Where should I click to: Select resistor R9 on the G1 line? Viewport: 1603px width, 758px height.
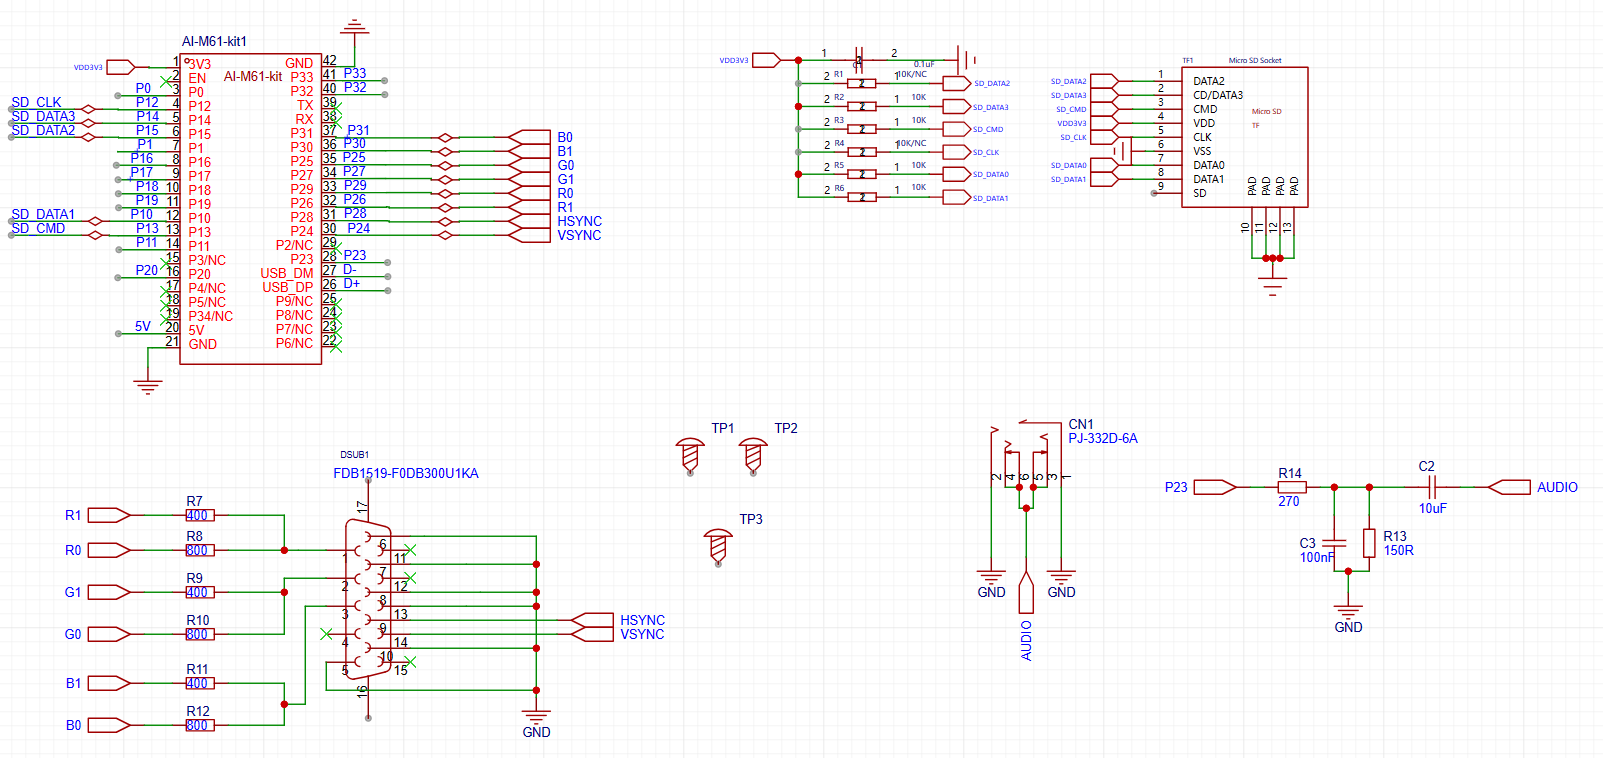point(199,592)
